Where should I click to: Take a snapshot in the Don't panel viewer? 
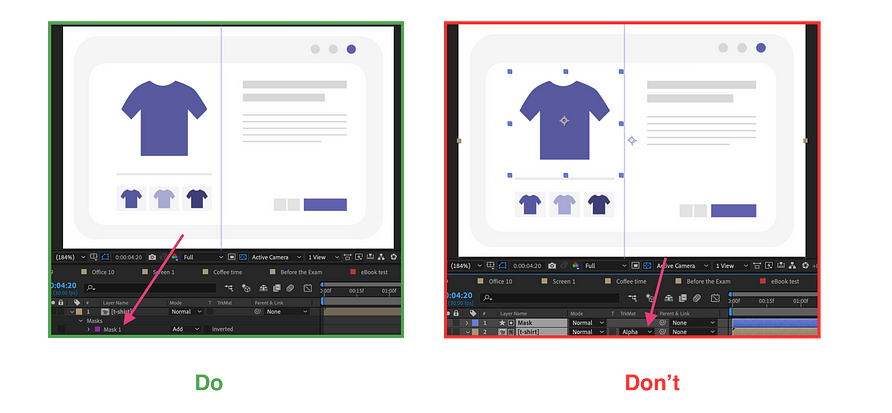552,266
